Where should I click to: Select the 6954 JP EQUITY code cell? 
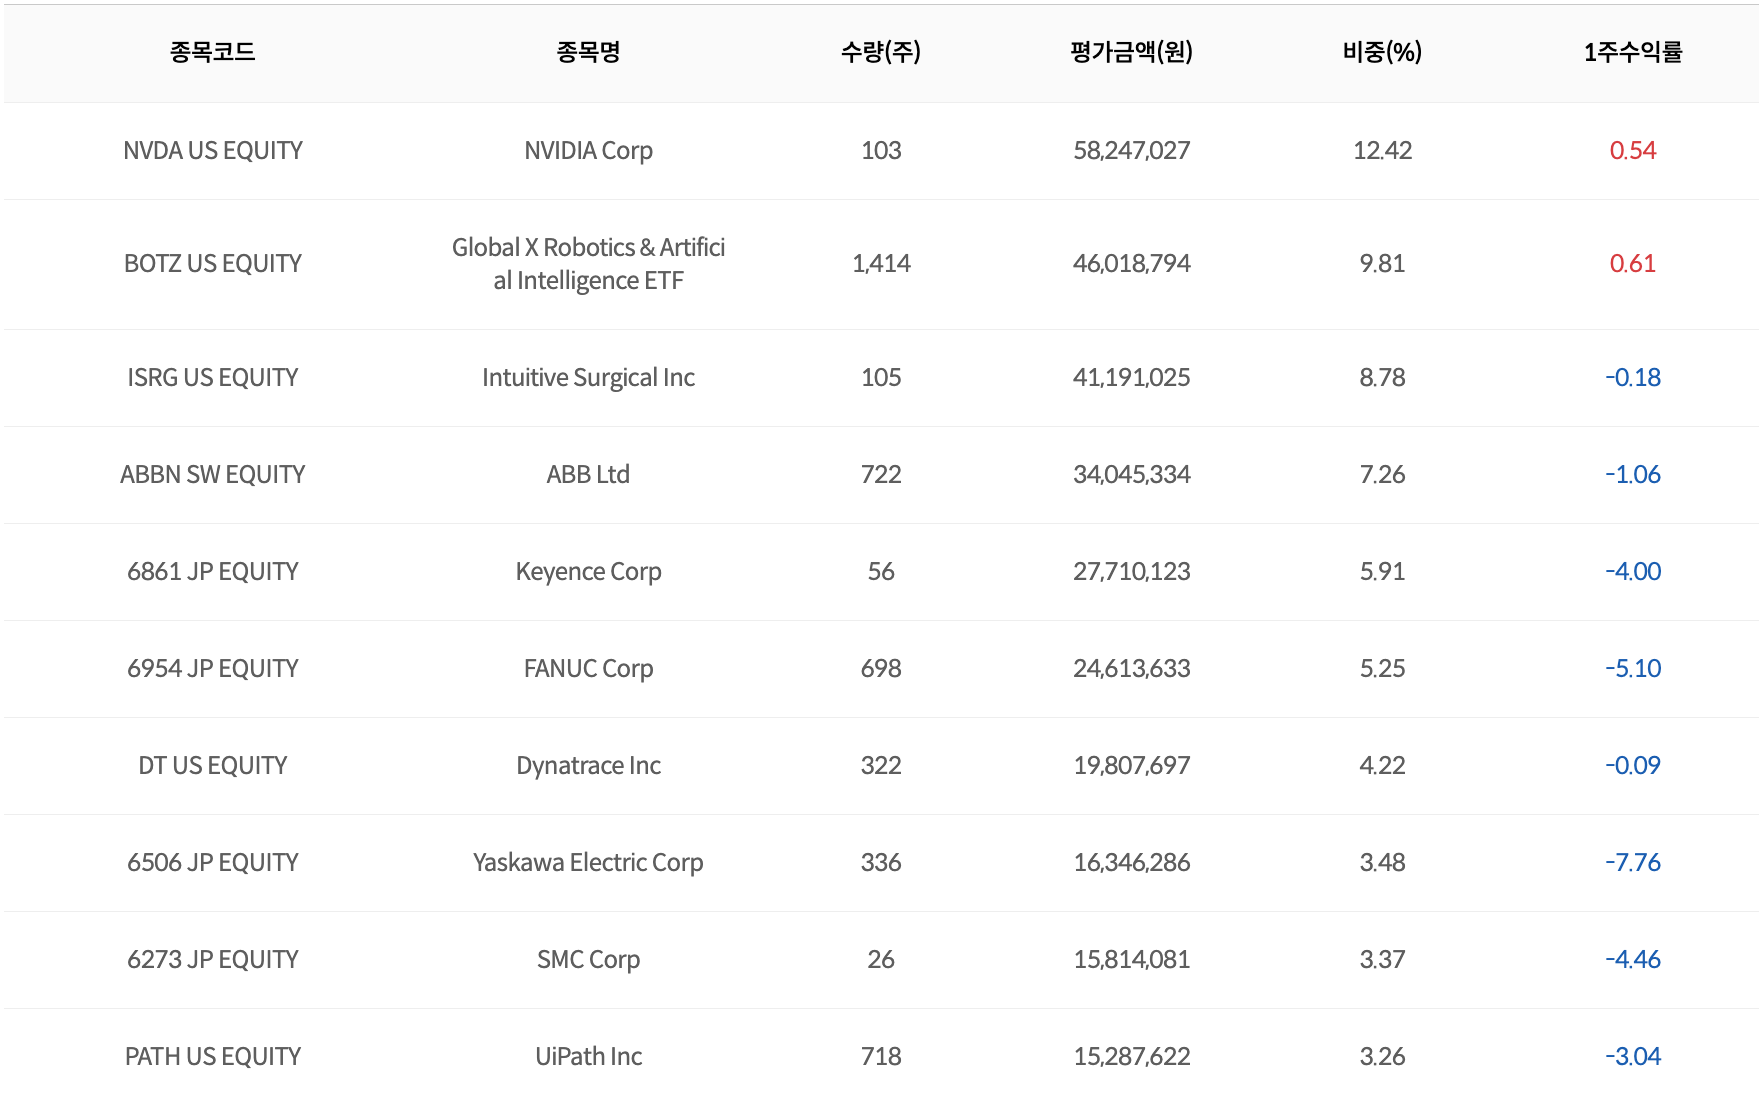coord(212,668)
